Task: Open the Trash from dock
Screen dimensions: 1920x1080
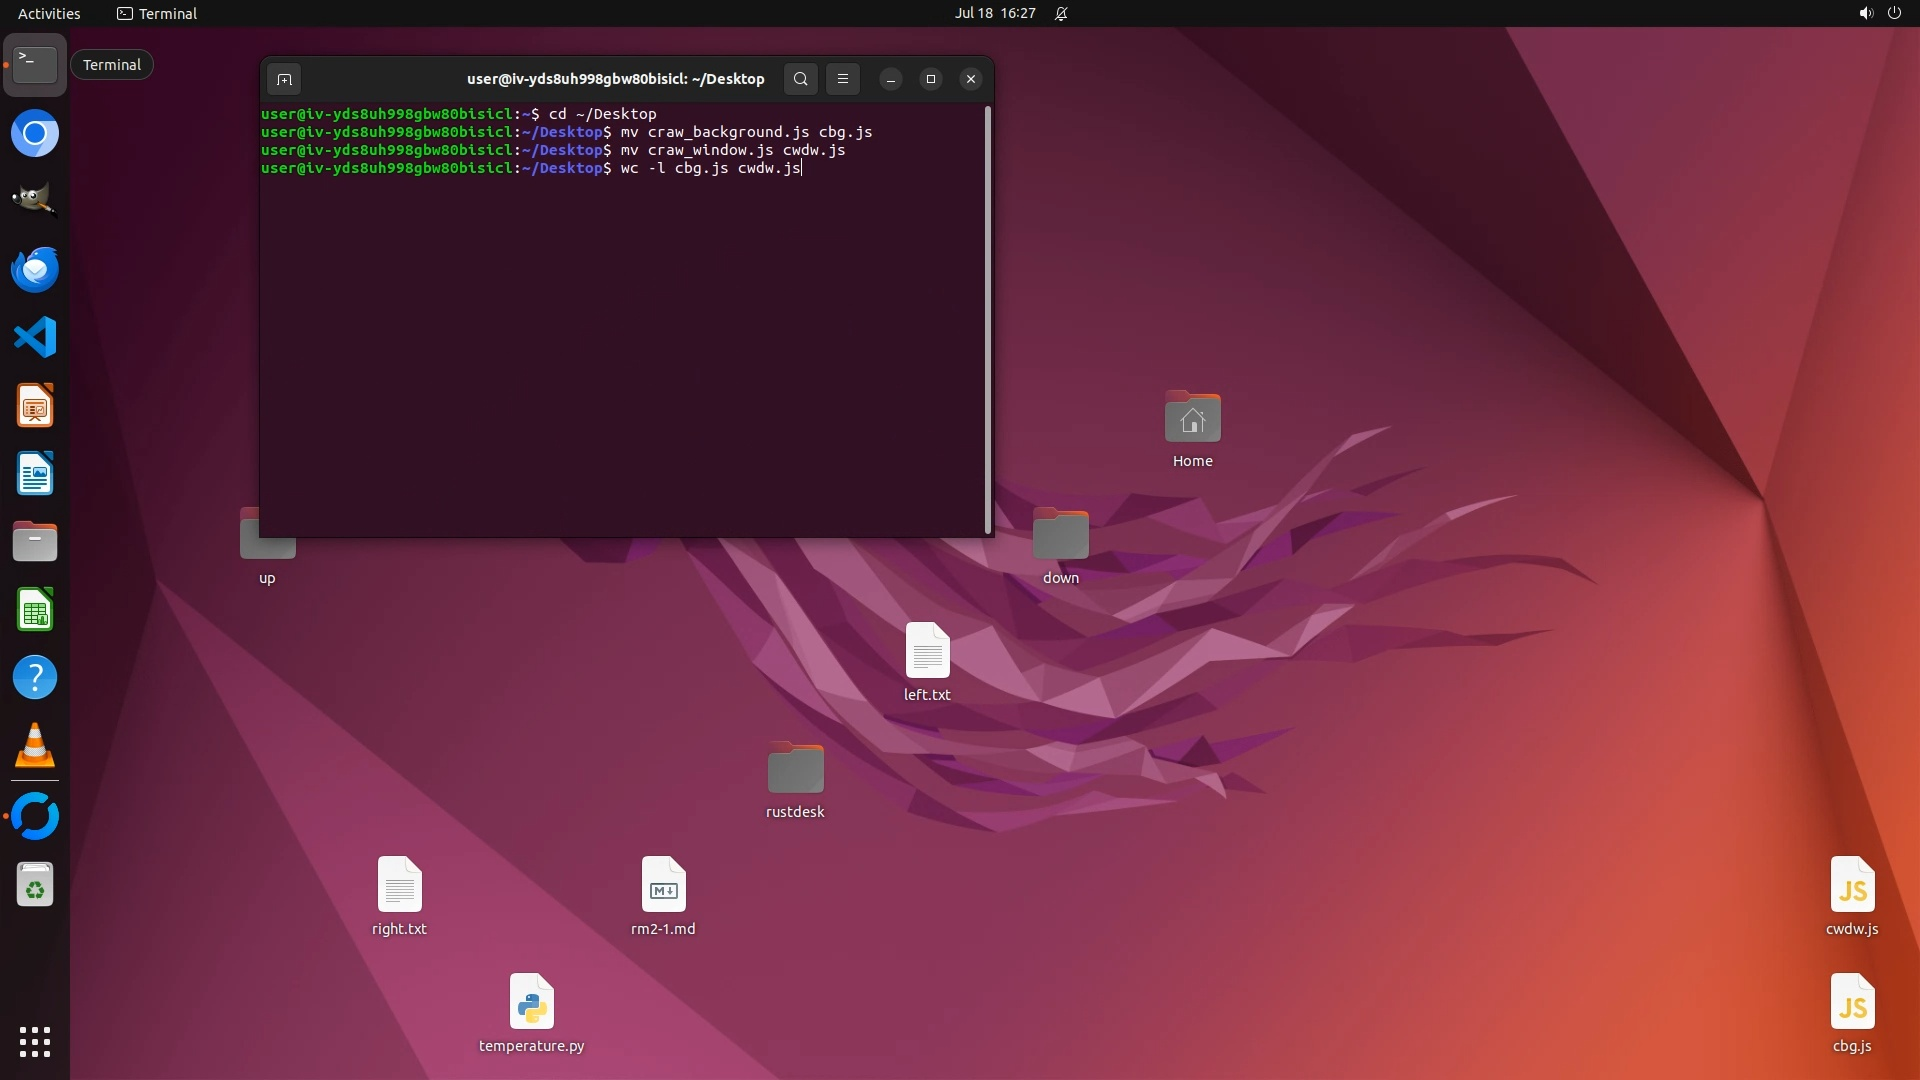Action: (35, 885)
